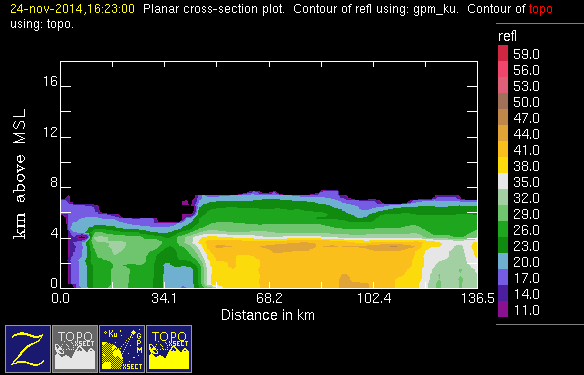Choose the 20.0 light blue color swatch
584x375 pixels.
point(503,261)
